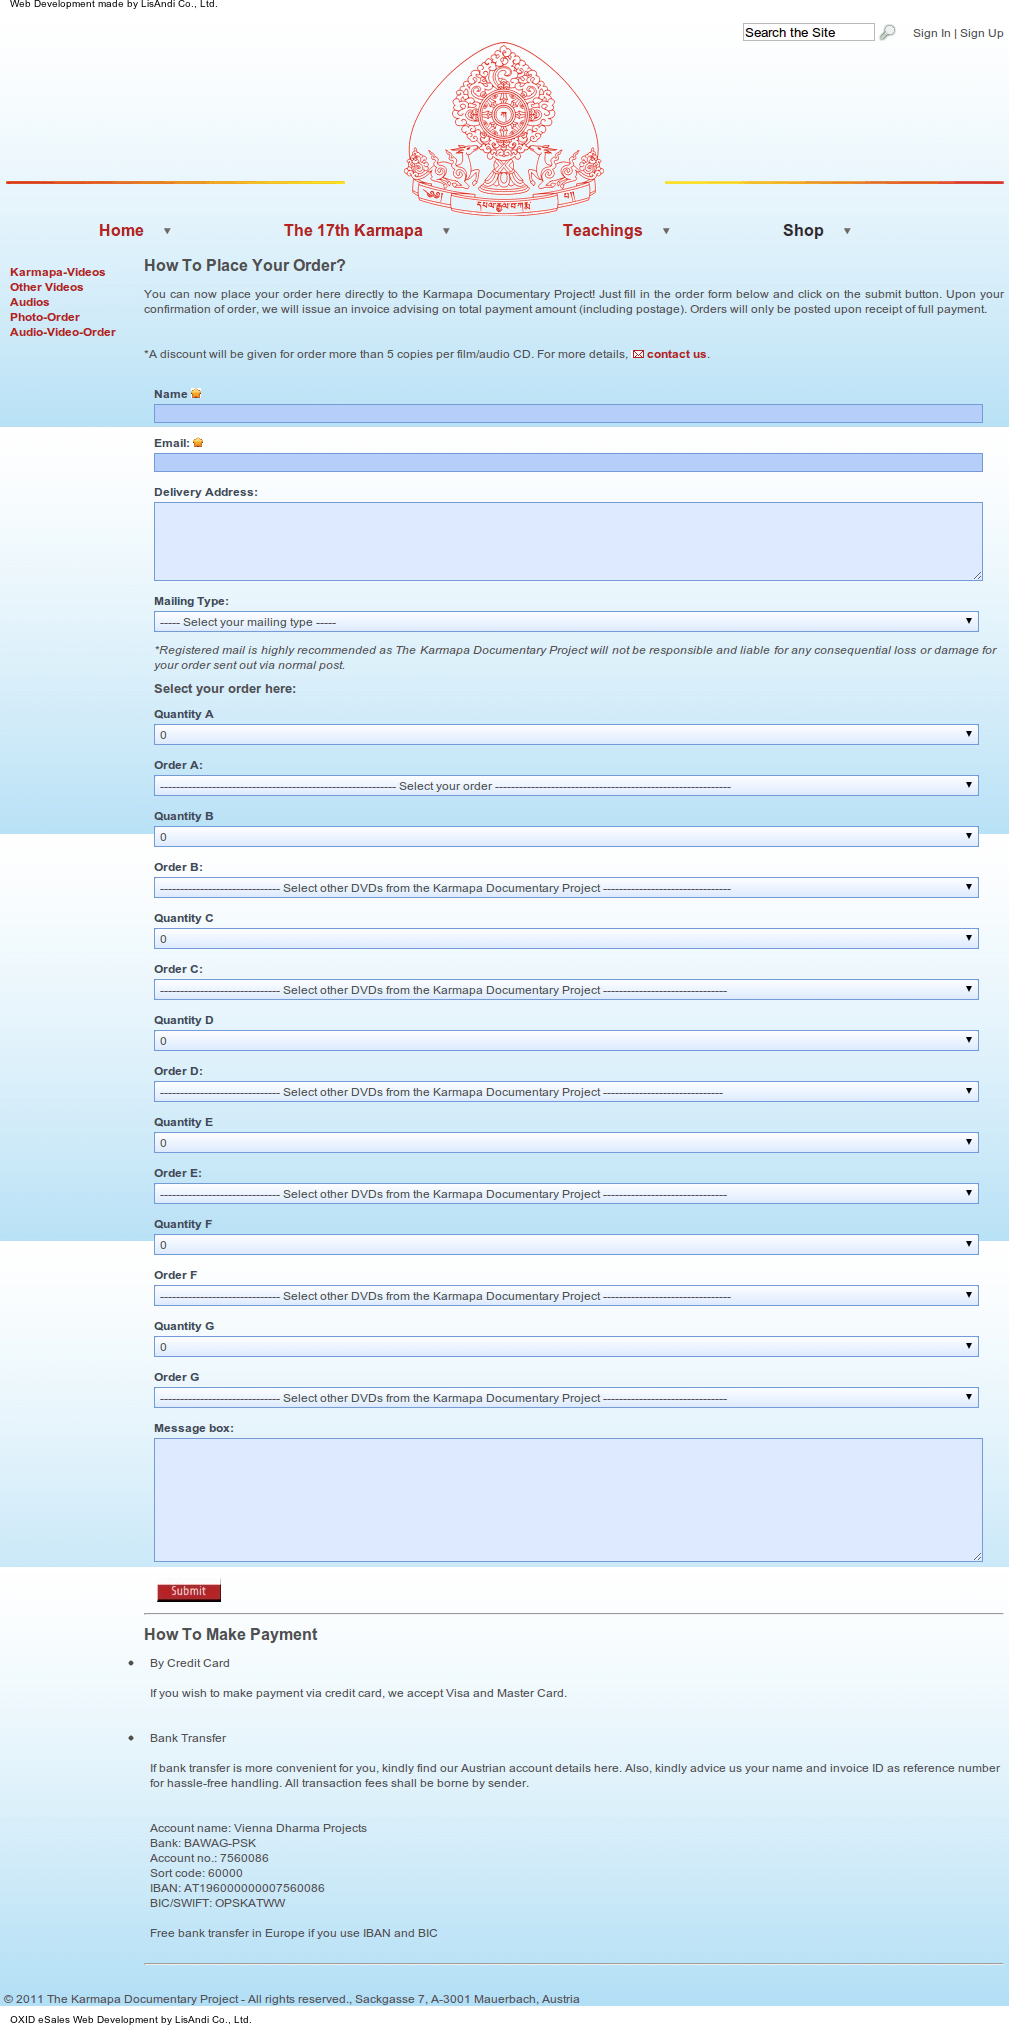
Task: Open the Order G dropdown
Action: (x=566, y=1398)
